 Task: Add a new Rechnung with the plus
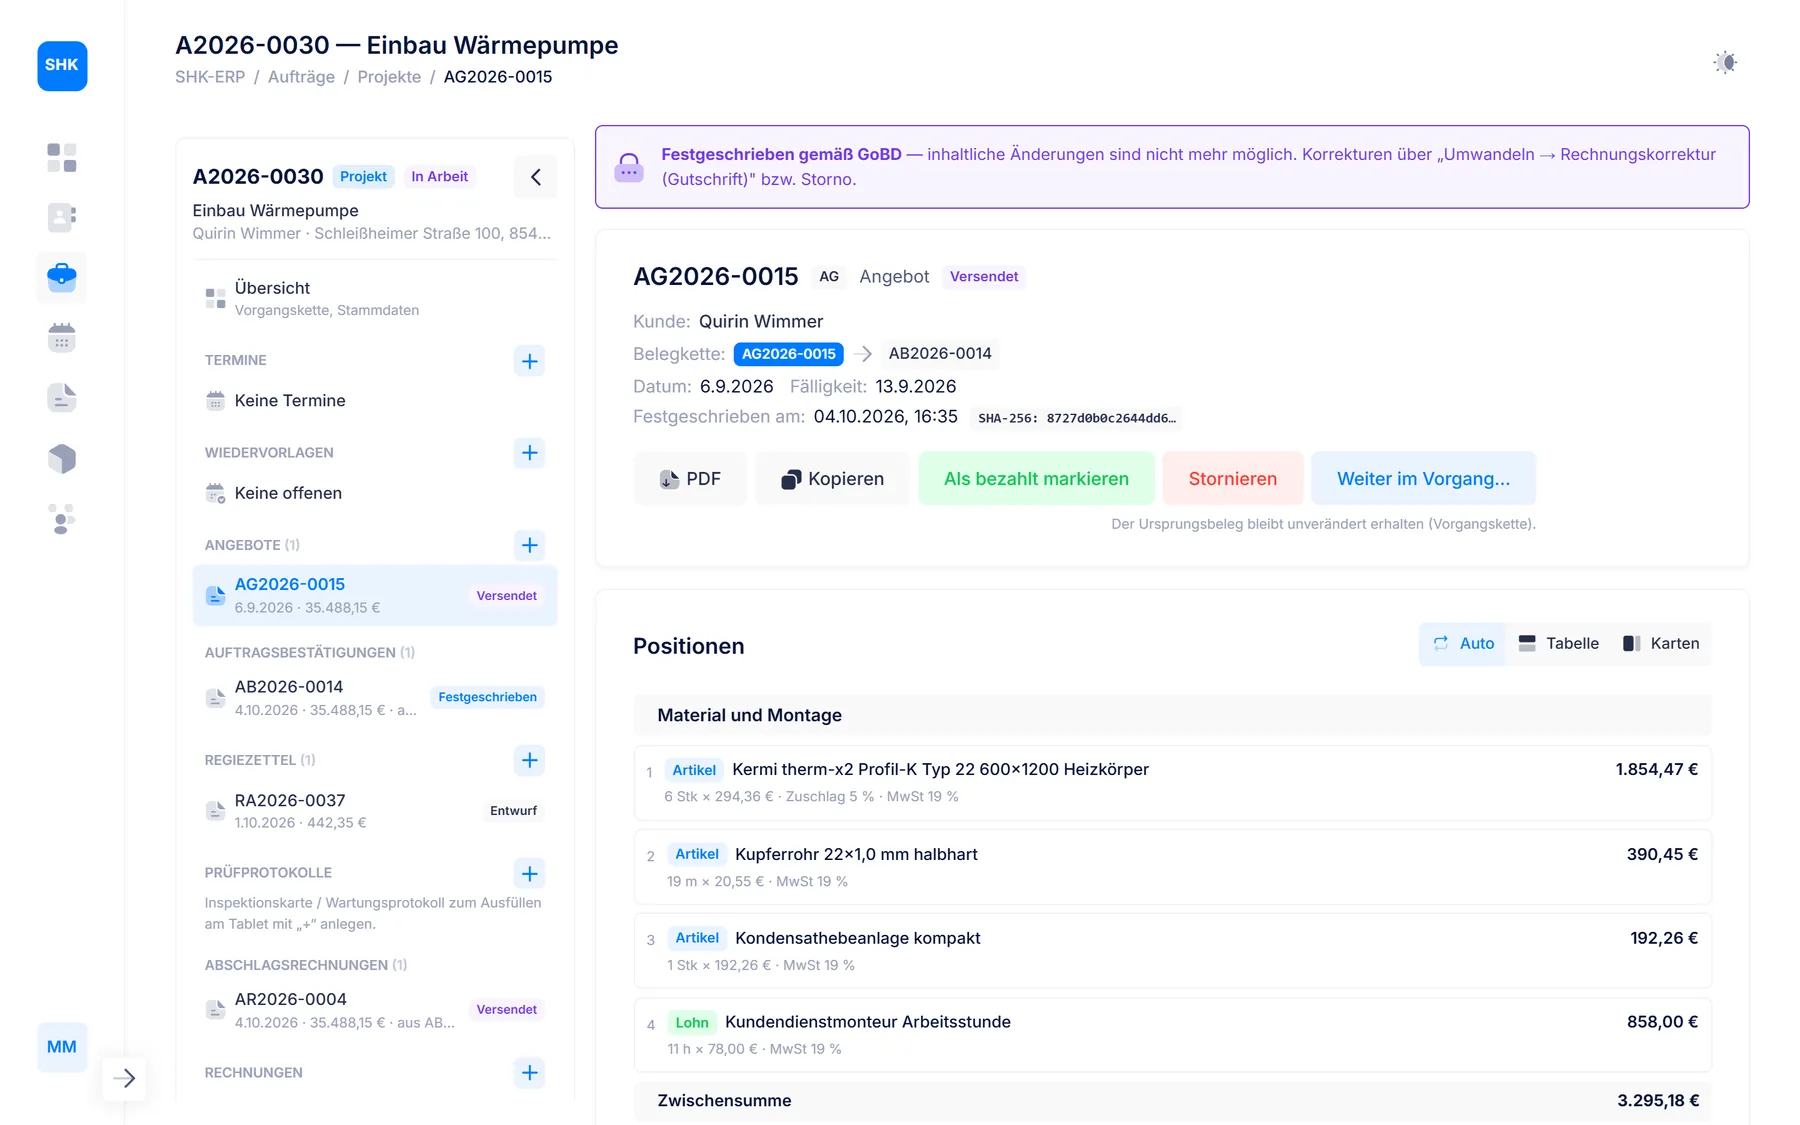click(530, 1073)
